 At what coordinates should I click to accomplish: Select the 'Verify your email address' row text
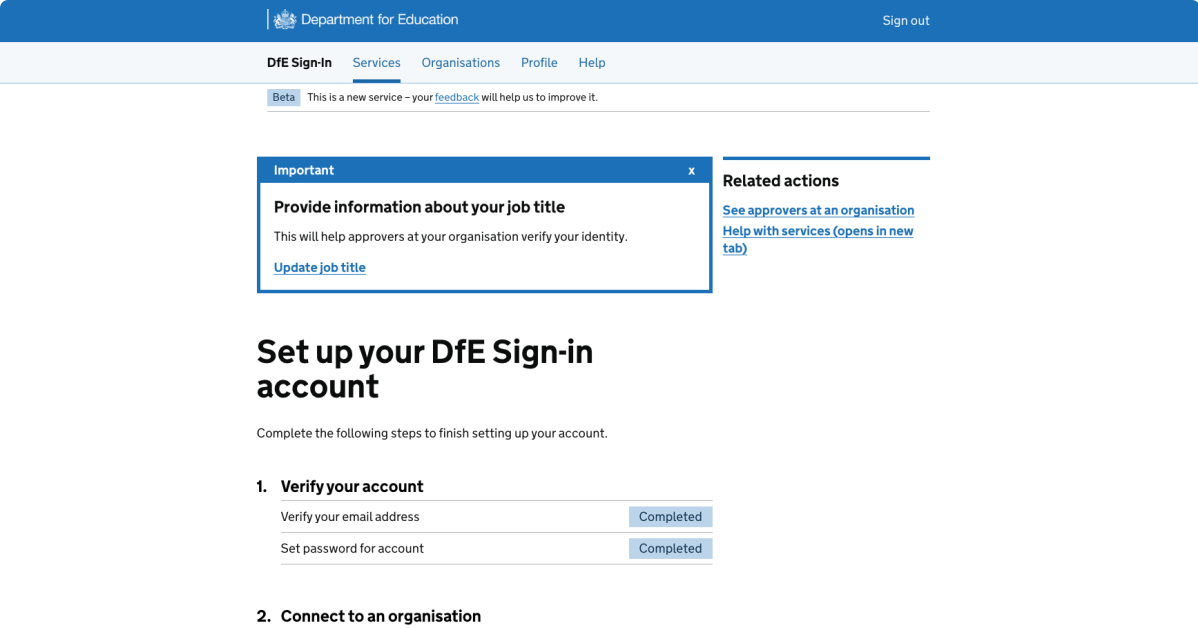(x=350, y=516)
